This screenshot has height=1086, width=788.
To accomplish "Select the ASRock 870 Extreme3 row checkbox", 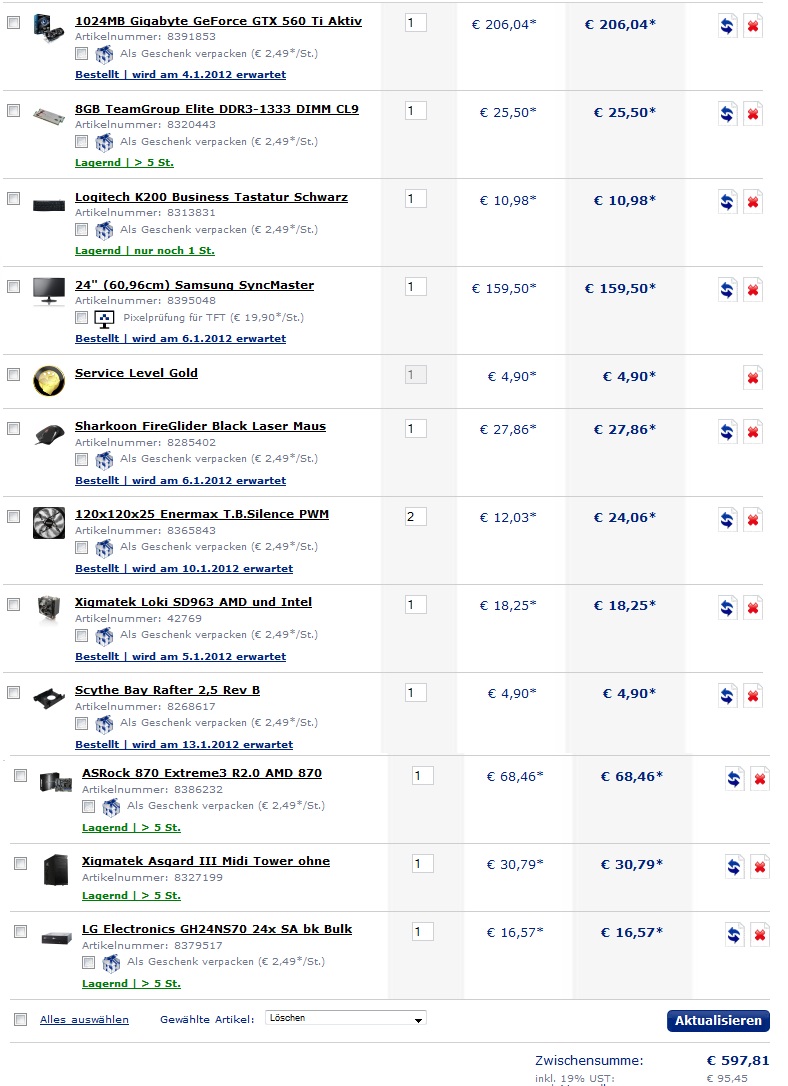I will coord(21,775).
